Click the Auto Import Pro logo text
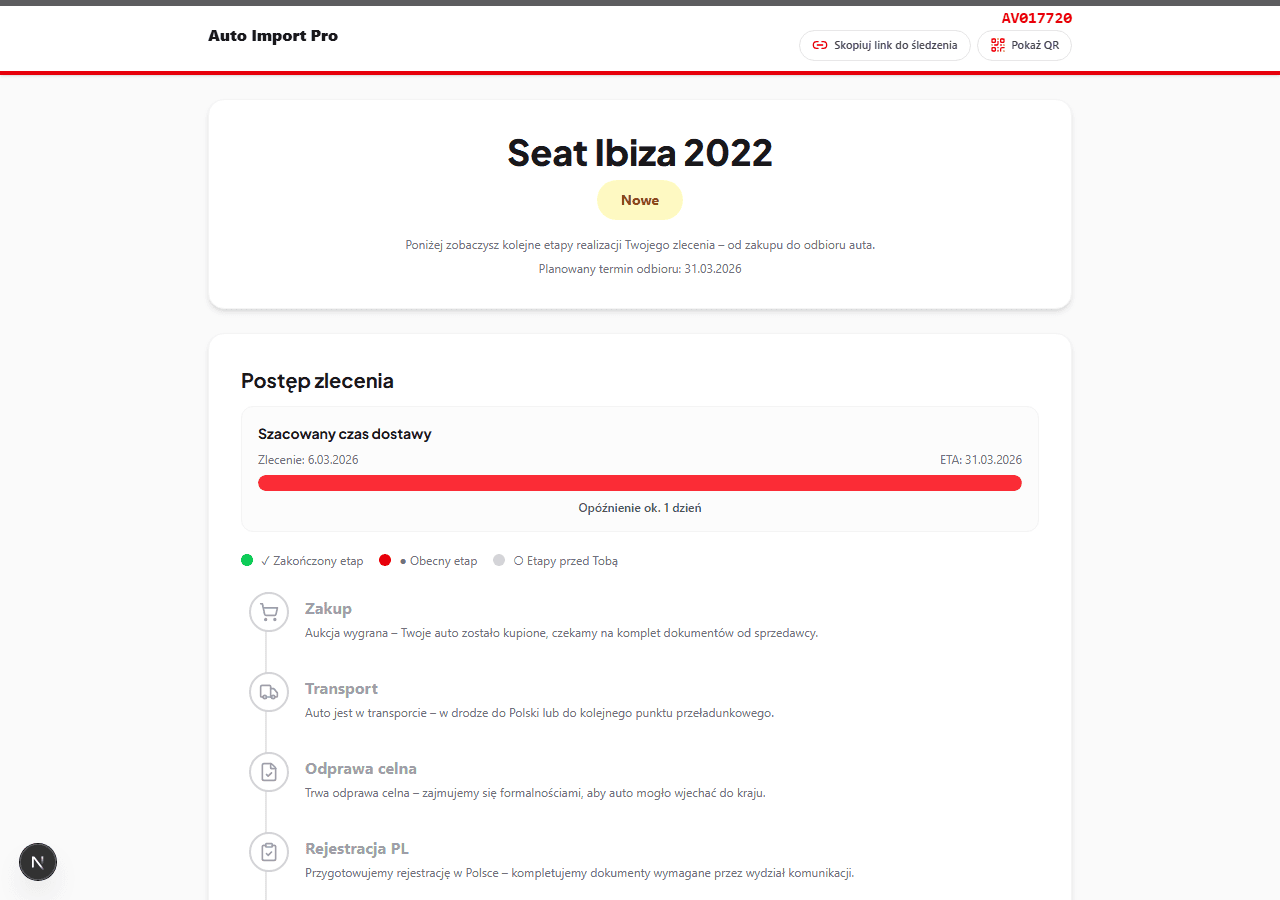This screenshot has width=1280, height=900. (273, 36)
